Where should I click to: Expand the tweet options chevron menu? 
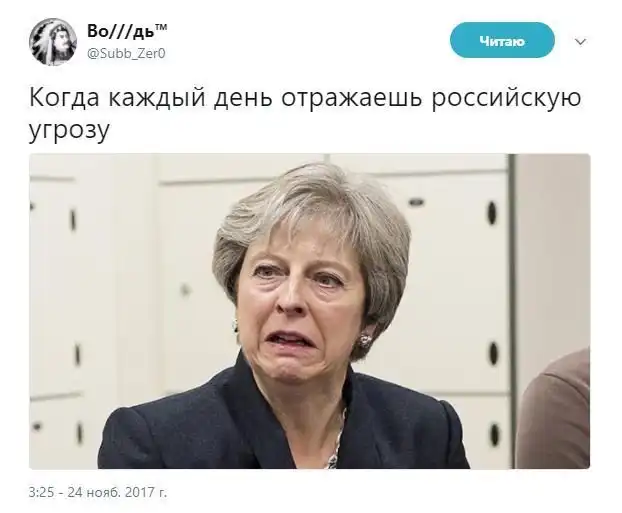(580, 41)
